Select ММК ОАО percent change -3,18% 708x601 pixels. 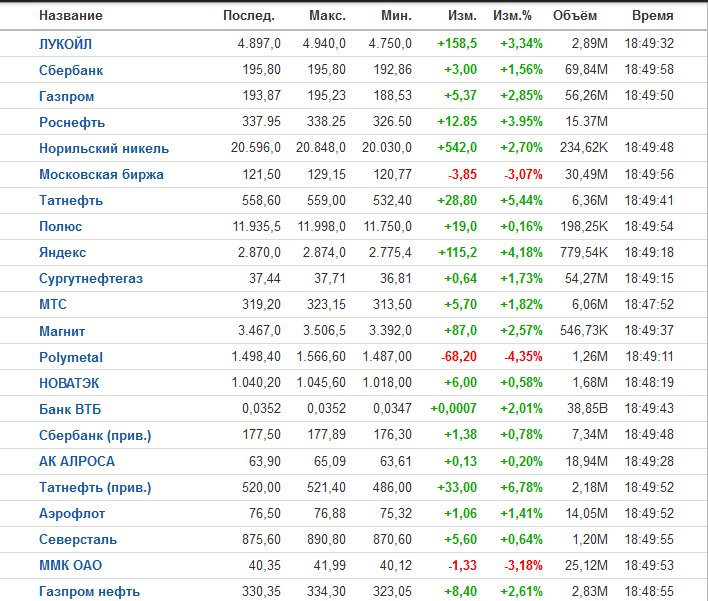point(523,565)
